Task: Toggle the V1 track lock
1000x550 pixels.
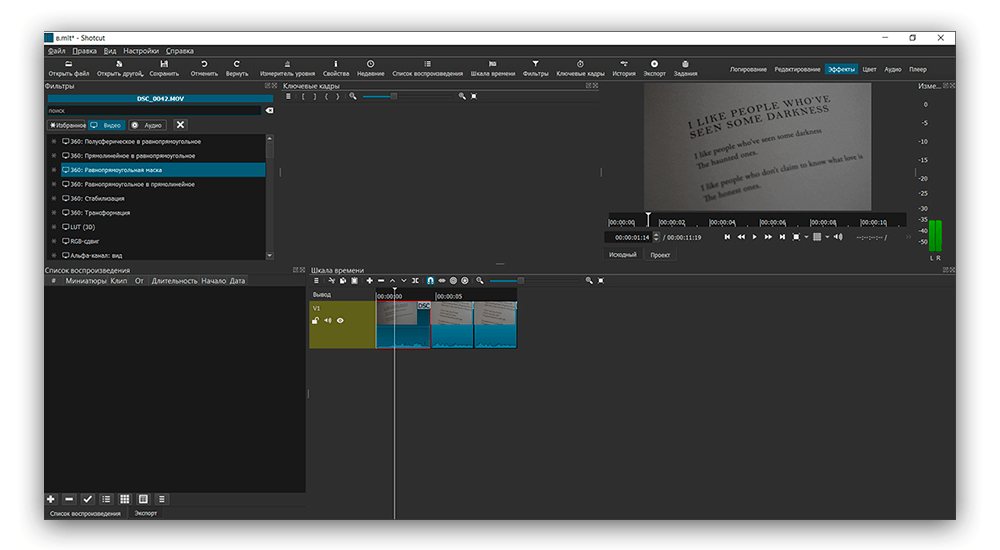Action: click(x=316, y=321)
